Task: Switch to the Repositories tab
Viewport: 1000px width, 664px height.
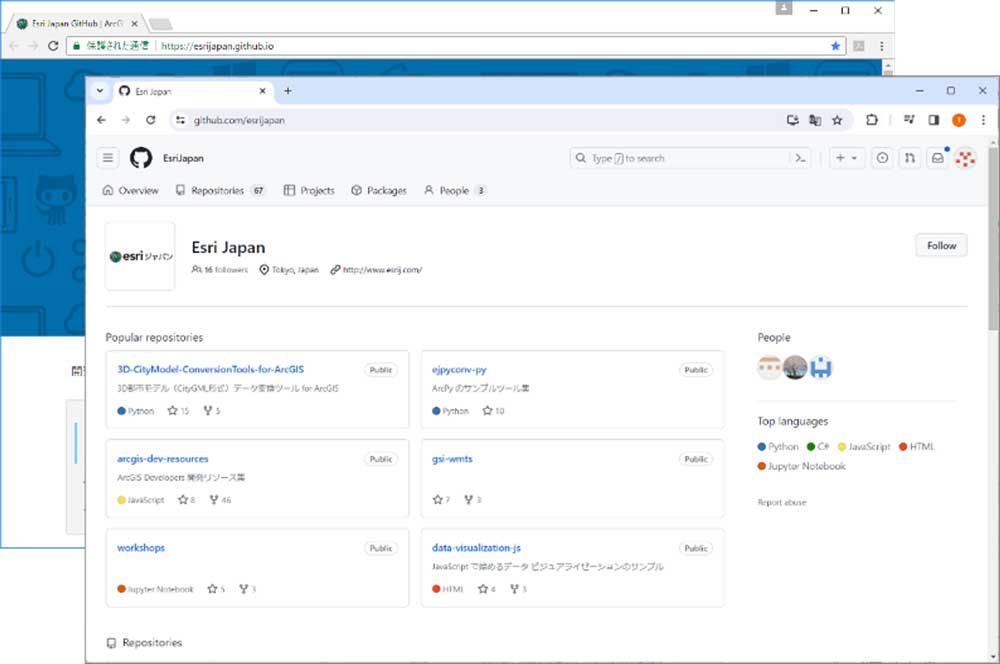Action: [x=217, y=190]
